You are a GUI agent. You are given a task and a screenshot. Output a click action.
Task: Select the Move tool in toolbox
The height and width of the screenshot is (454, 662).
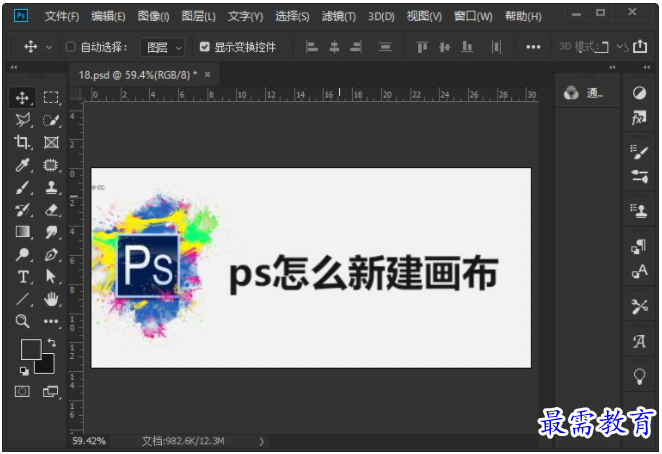[22, 98]
